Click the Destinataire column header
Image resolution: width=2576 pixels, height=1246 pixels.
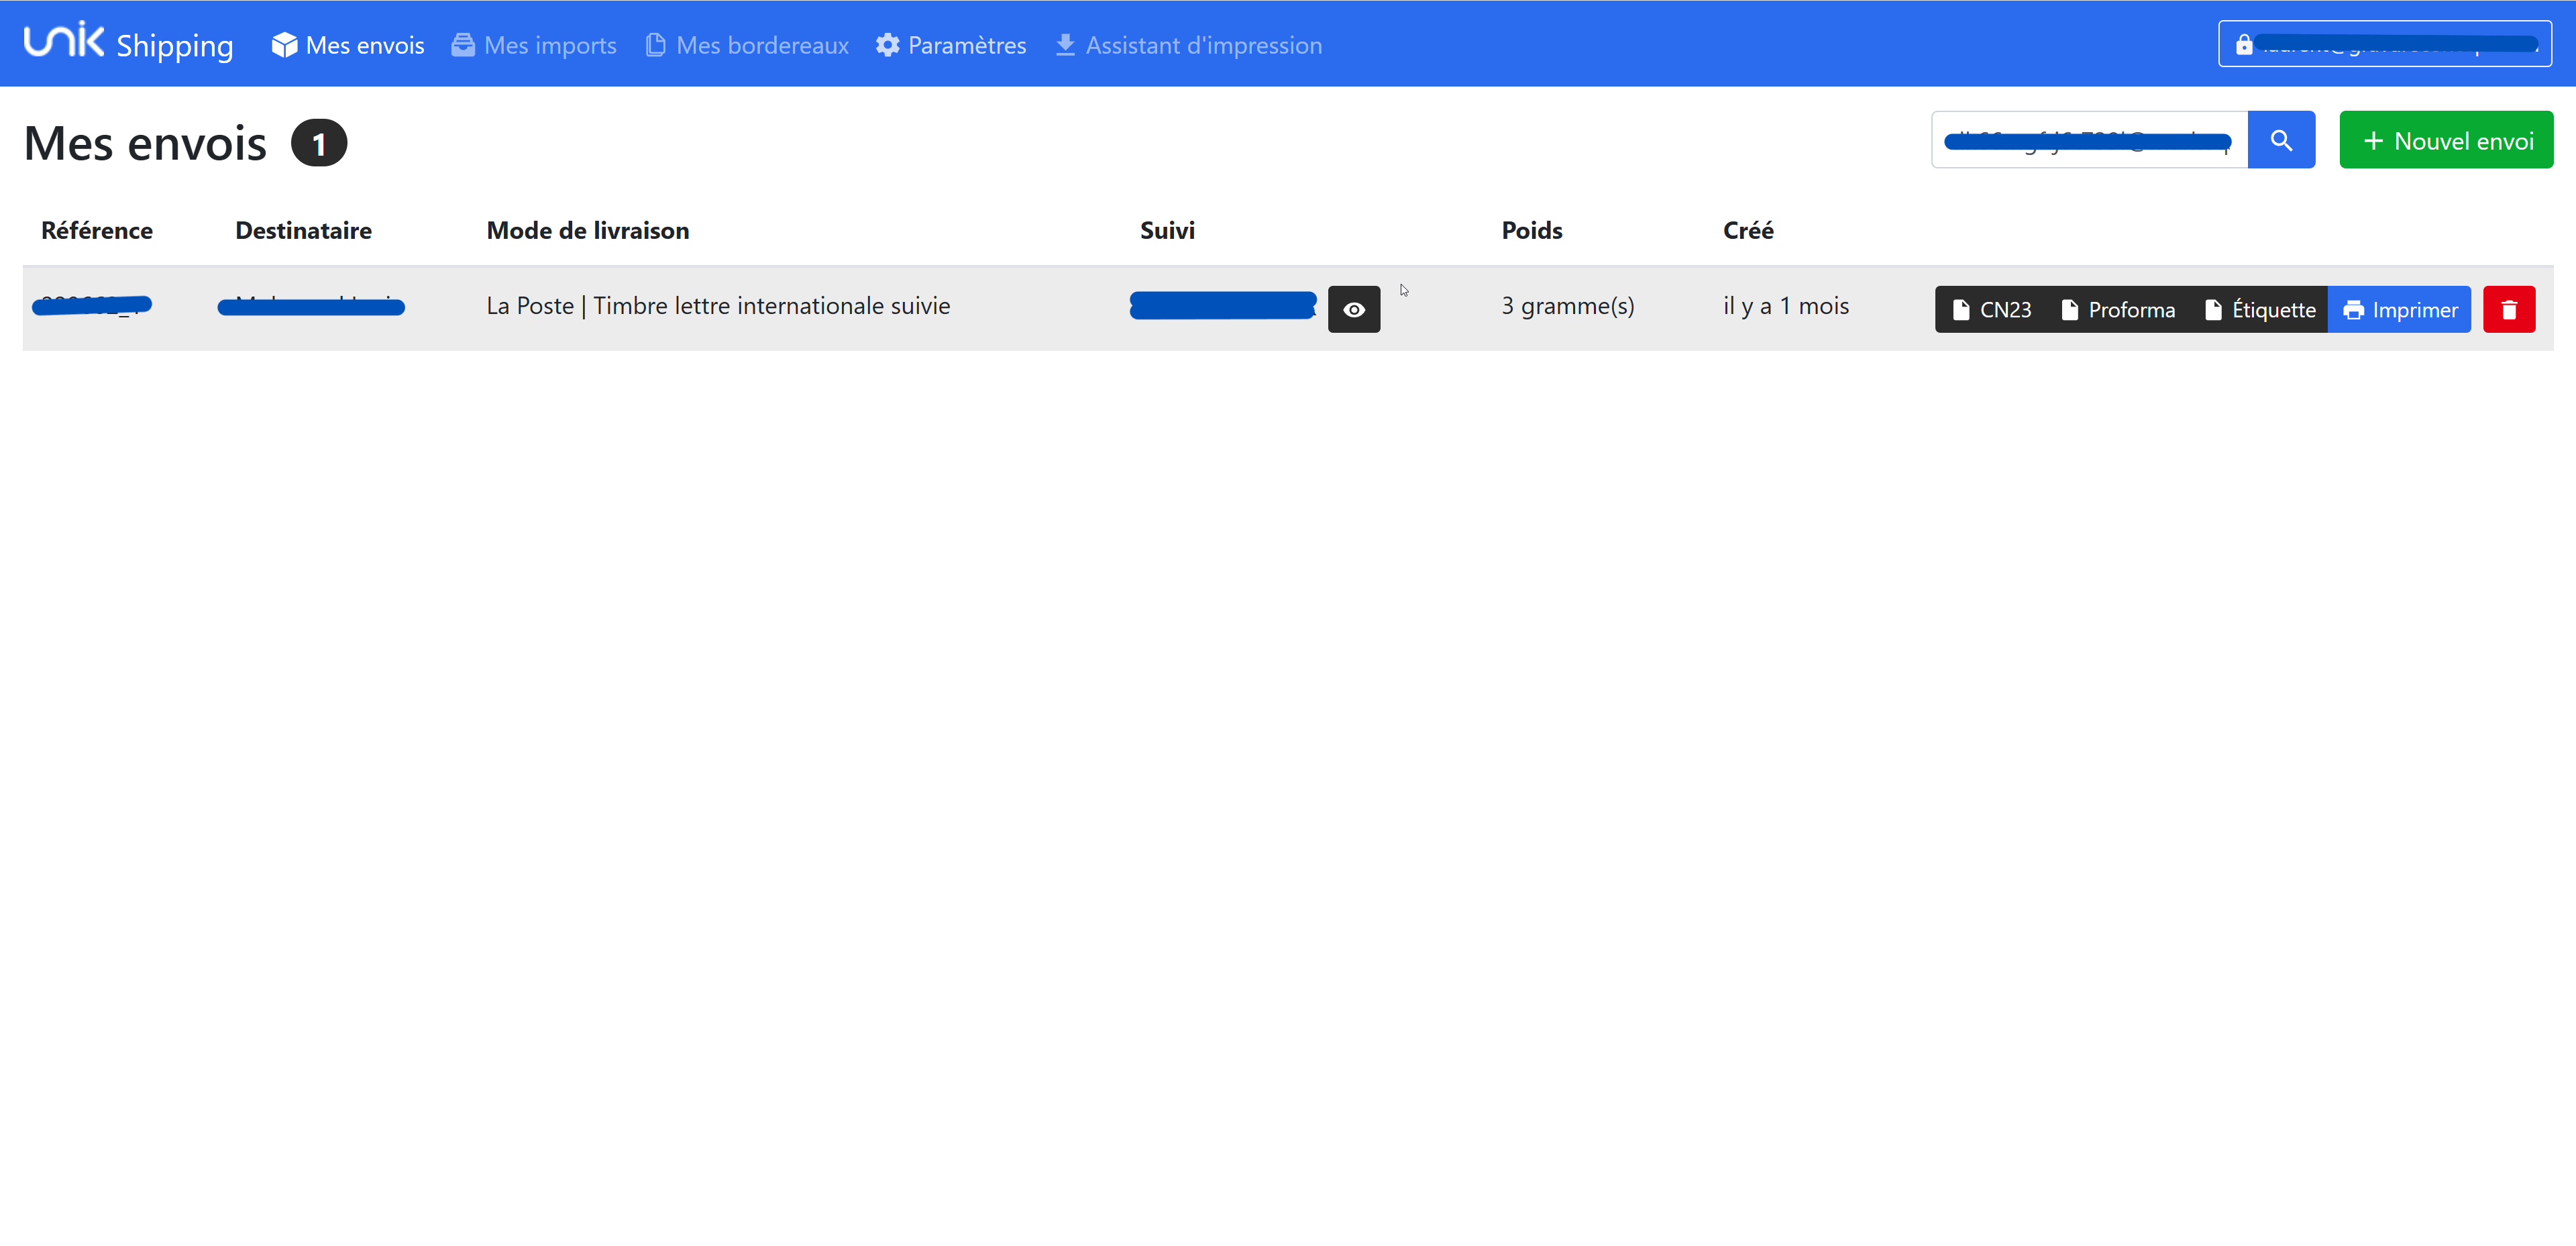click(303, 230)
